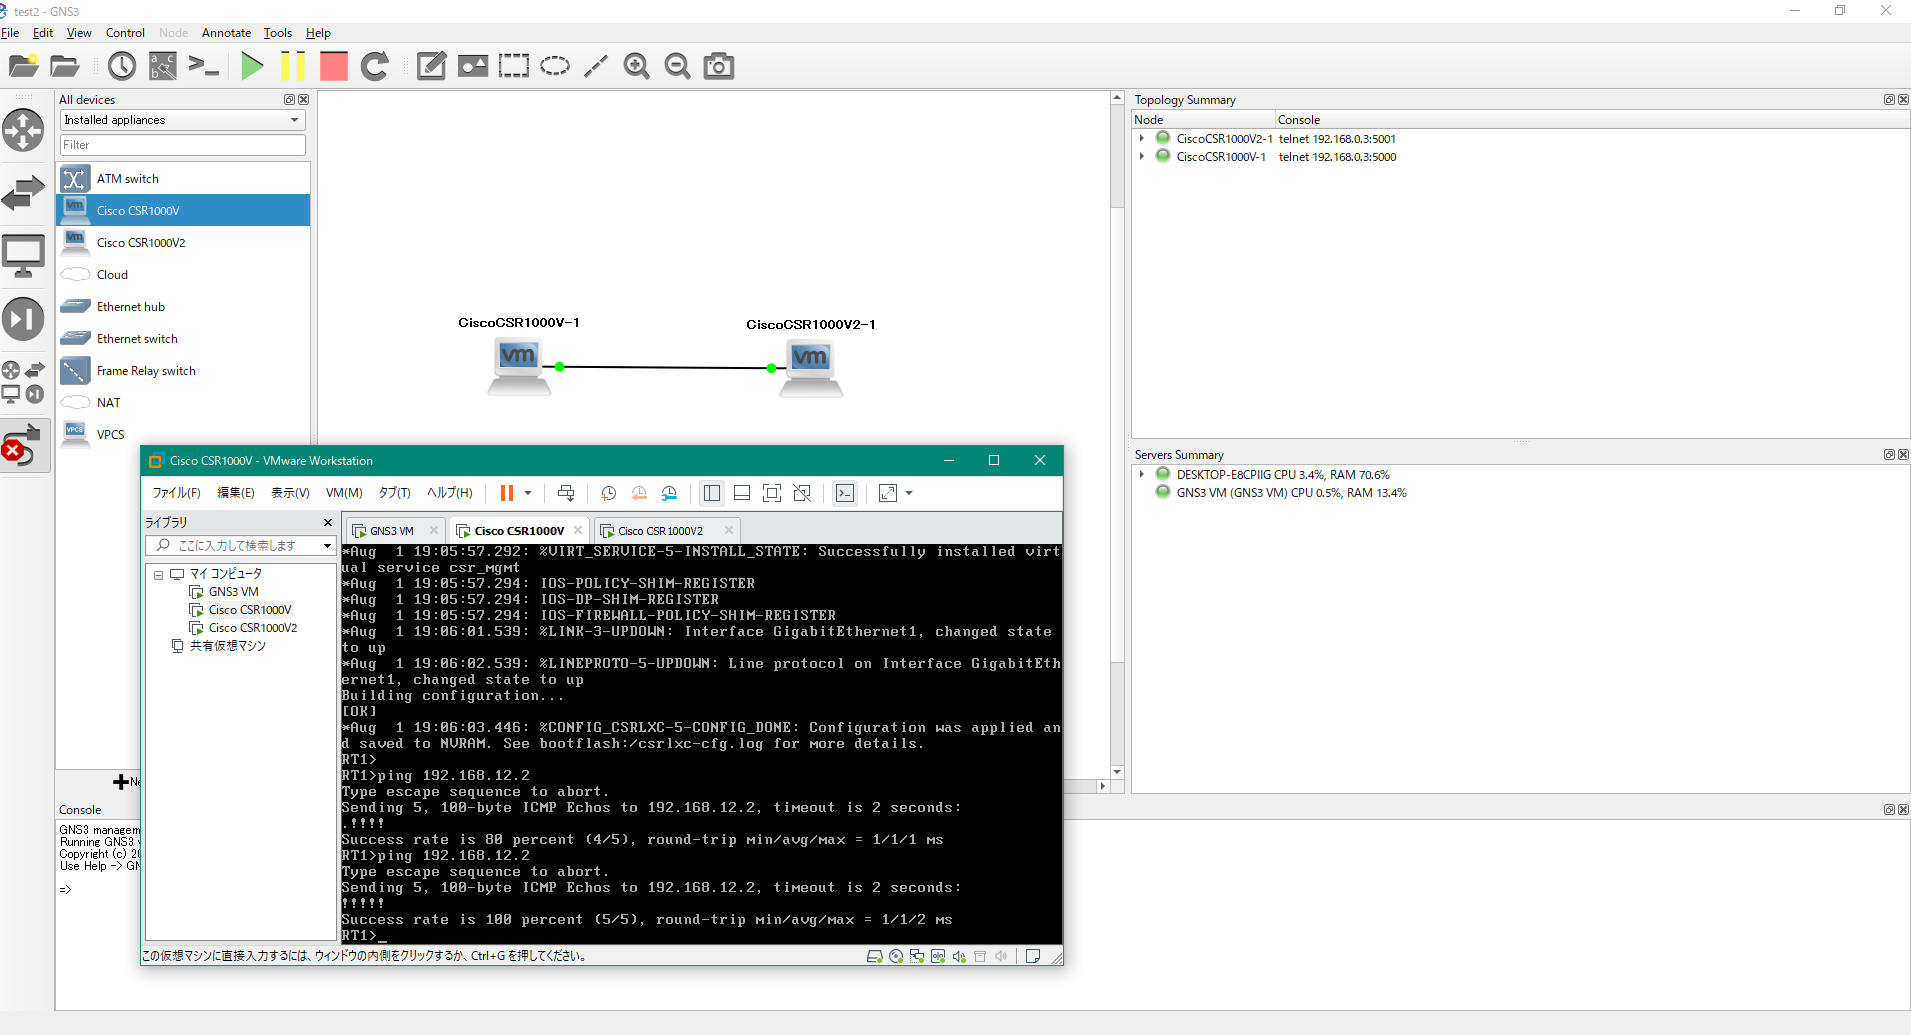The width and height of the screenshot is (1911, 1035).
Task: Enter VMware full screen mode
Action: (x=772, y=493)
